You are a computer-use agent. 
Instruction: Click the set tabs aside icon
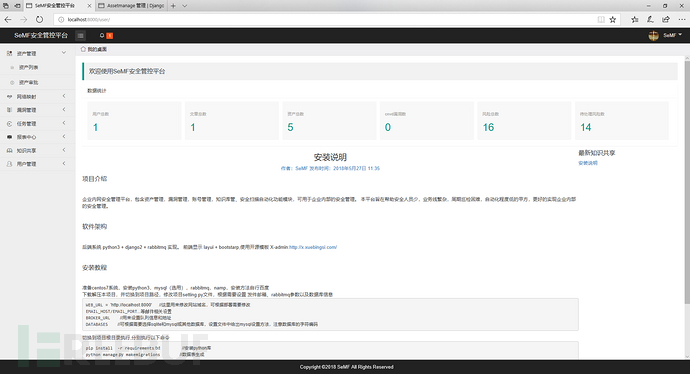pos(17,6)
